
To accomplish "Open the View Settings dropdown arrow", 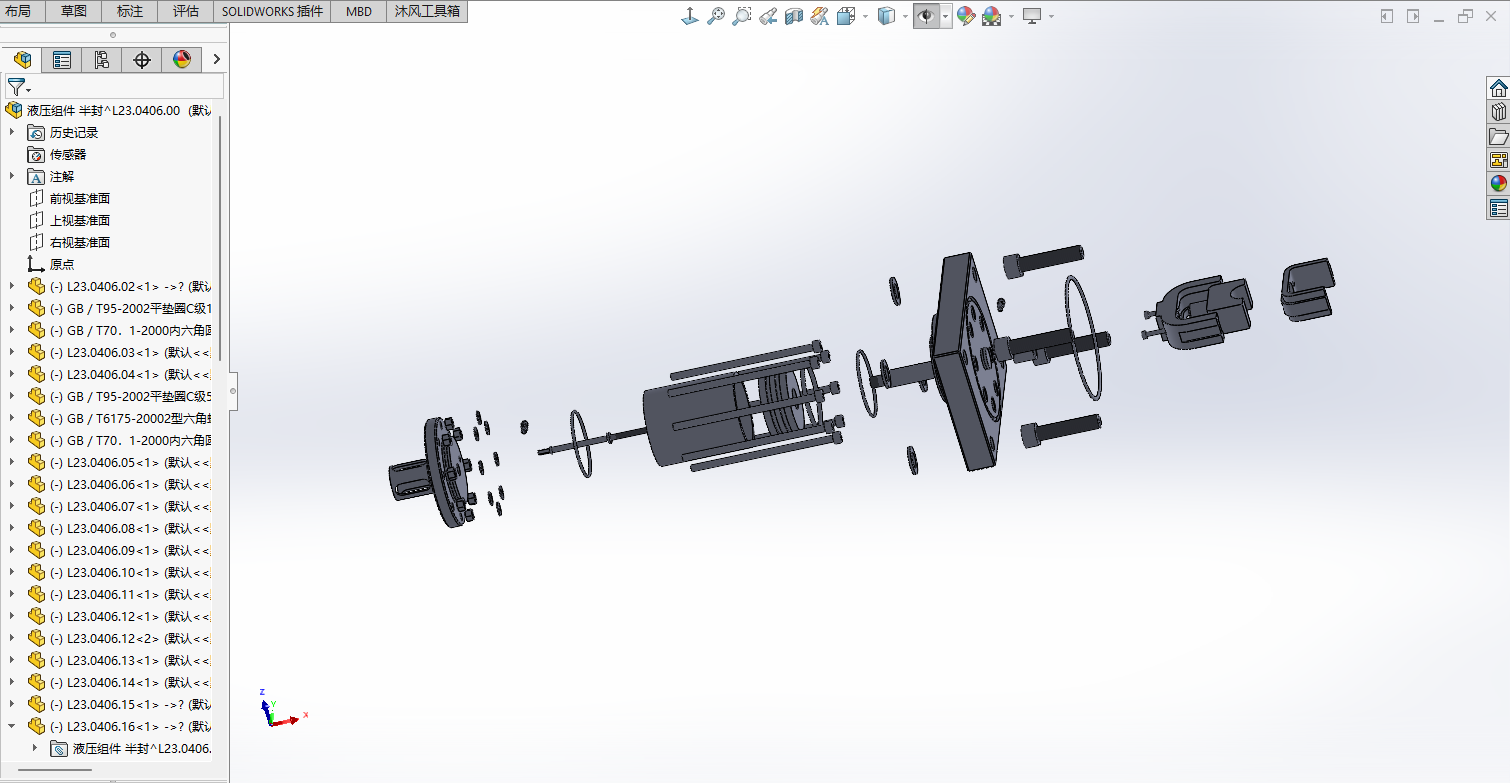I will pos(1051,16).
